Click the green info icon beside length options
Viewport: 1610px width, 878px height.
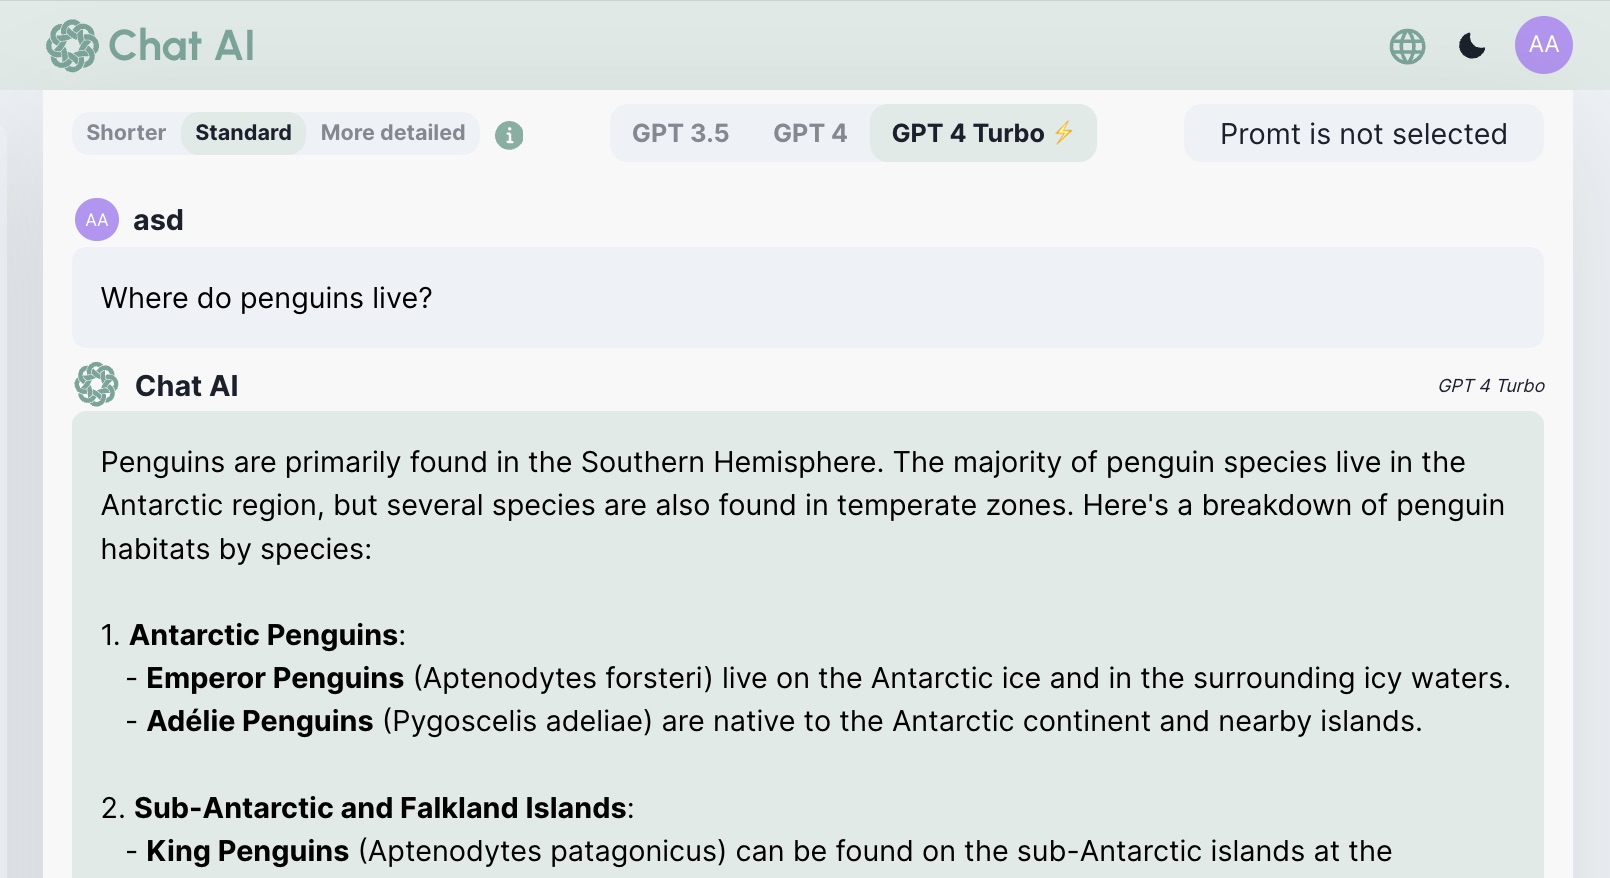[x=509, y=135]
